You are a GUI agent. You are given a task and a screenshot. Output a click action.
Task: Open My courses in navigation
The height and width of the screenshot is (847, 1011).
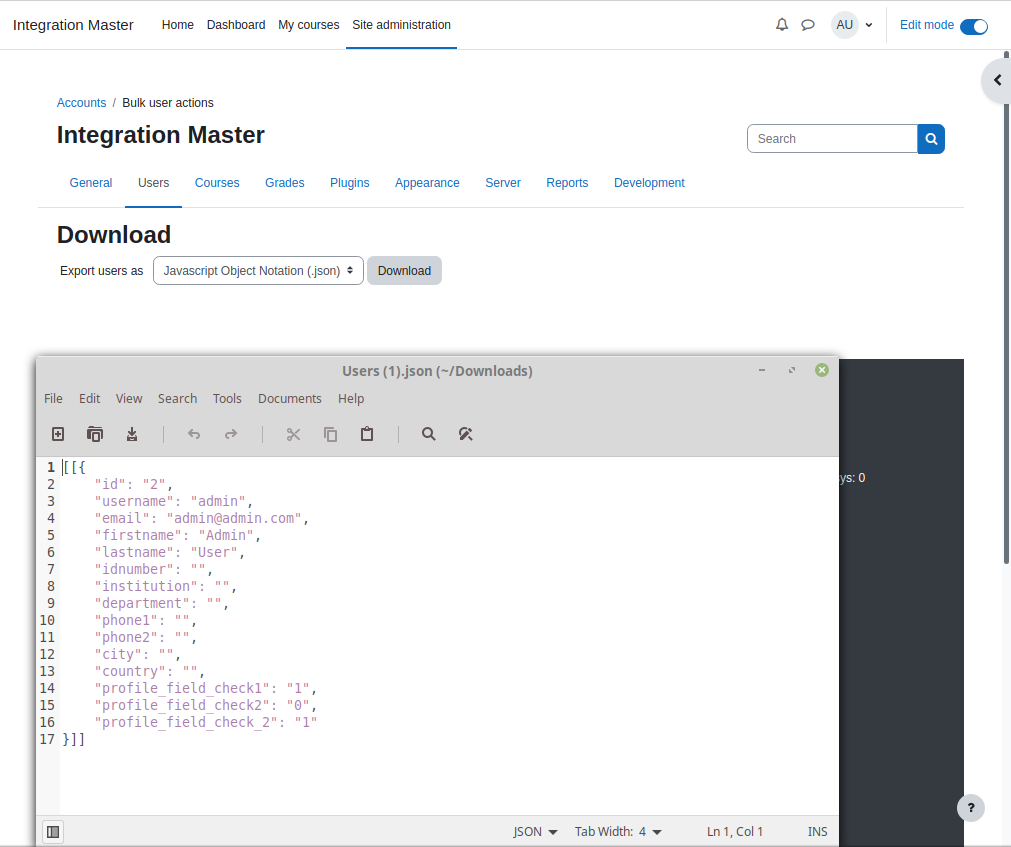tap(309, 24)
